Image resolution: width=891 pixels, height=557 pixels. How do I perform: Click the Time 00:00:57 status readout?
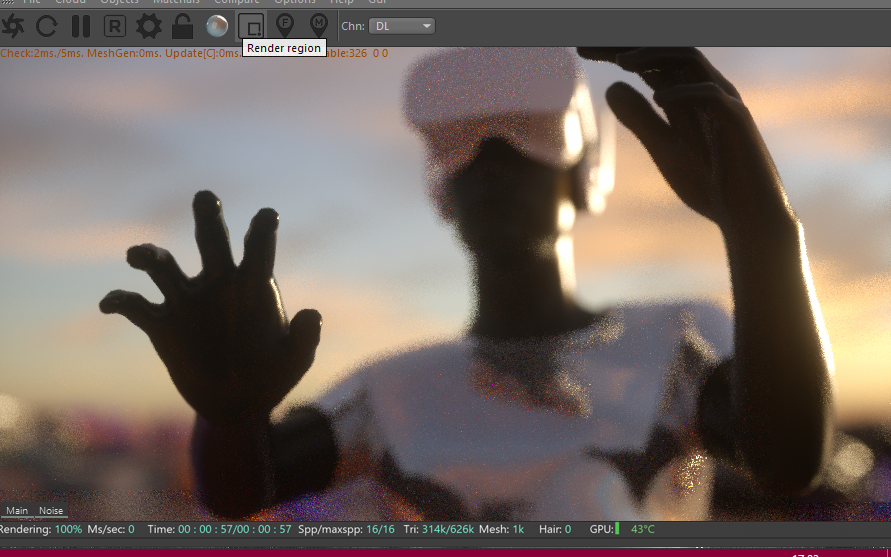coord(219,529)
